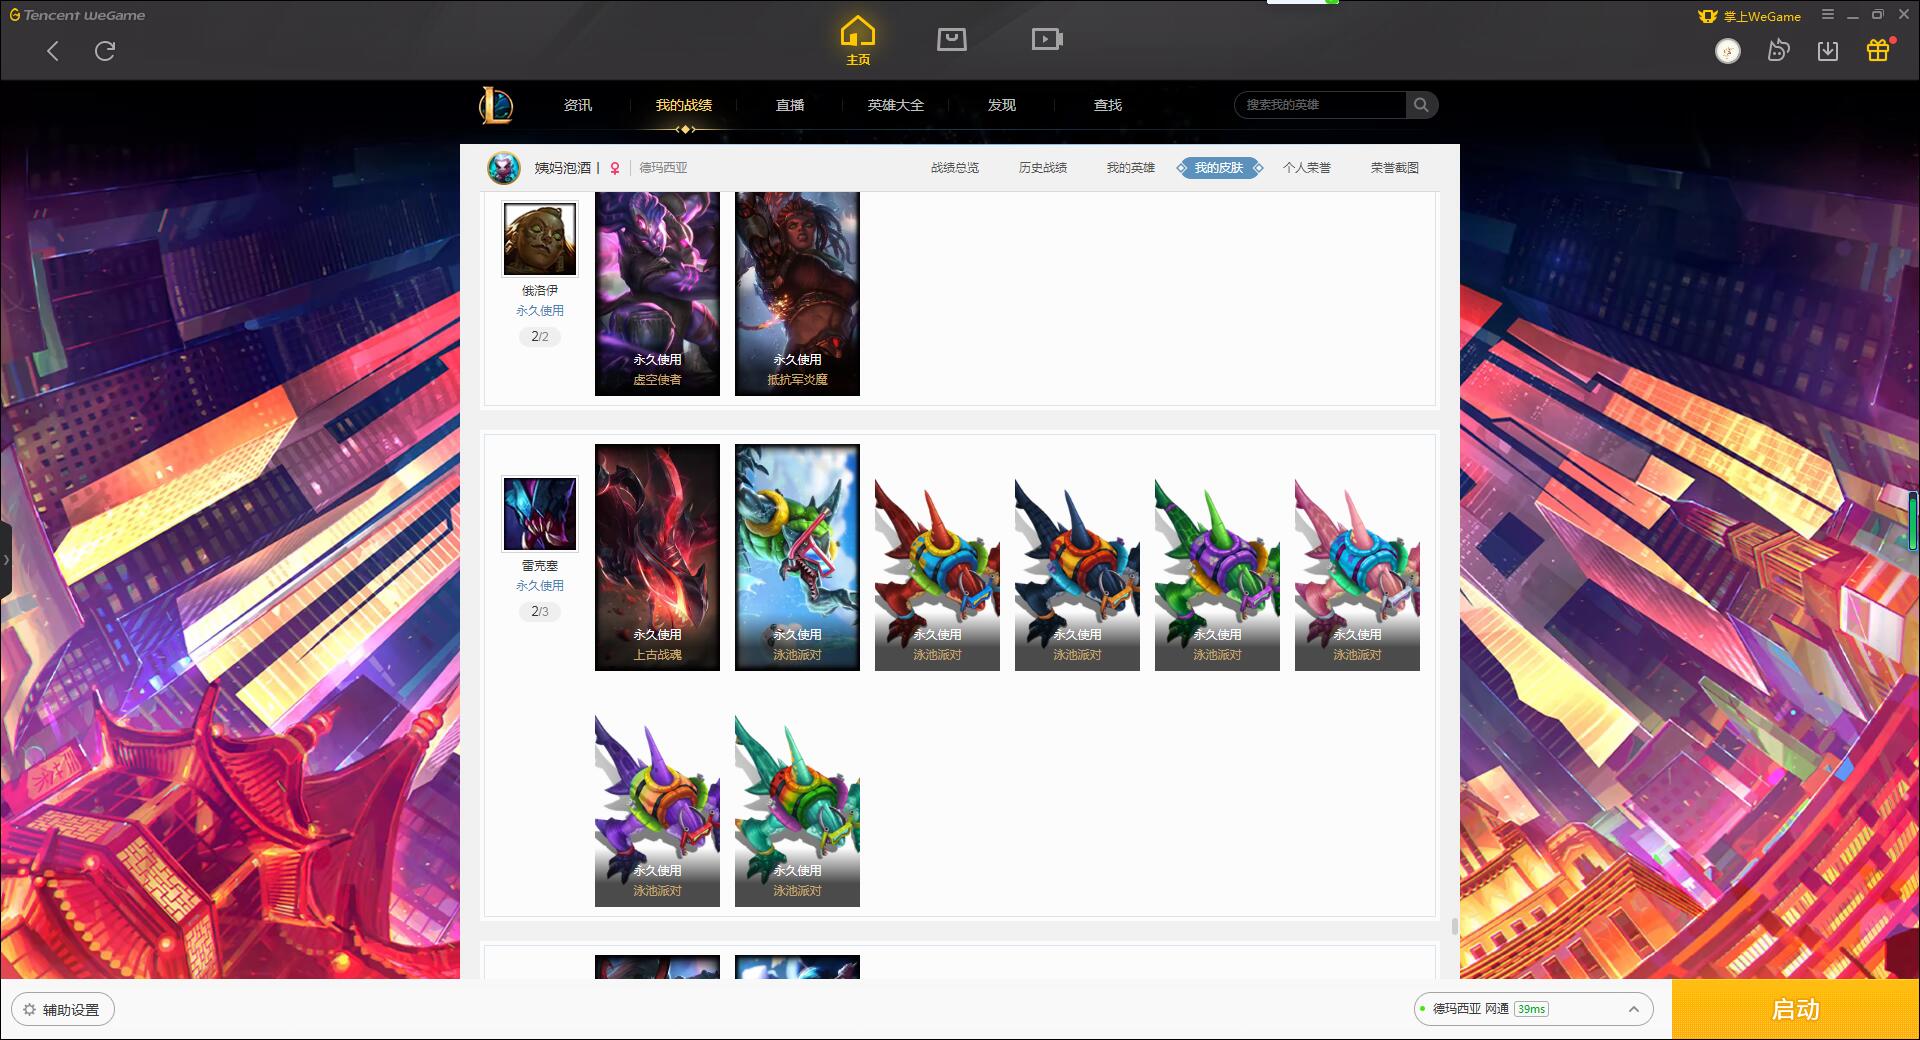This screenshot has width=1920, height=1040.
Task: Expand the left side panel handle
Action: [x=6, y=560]
